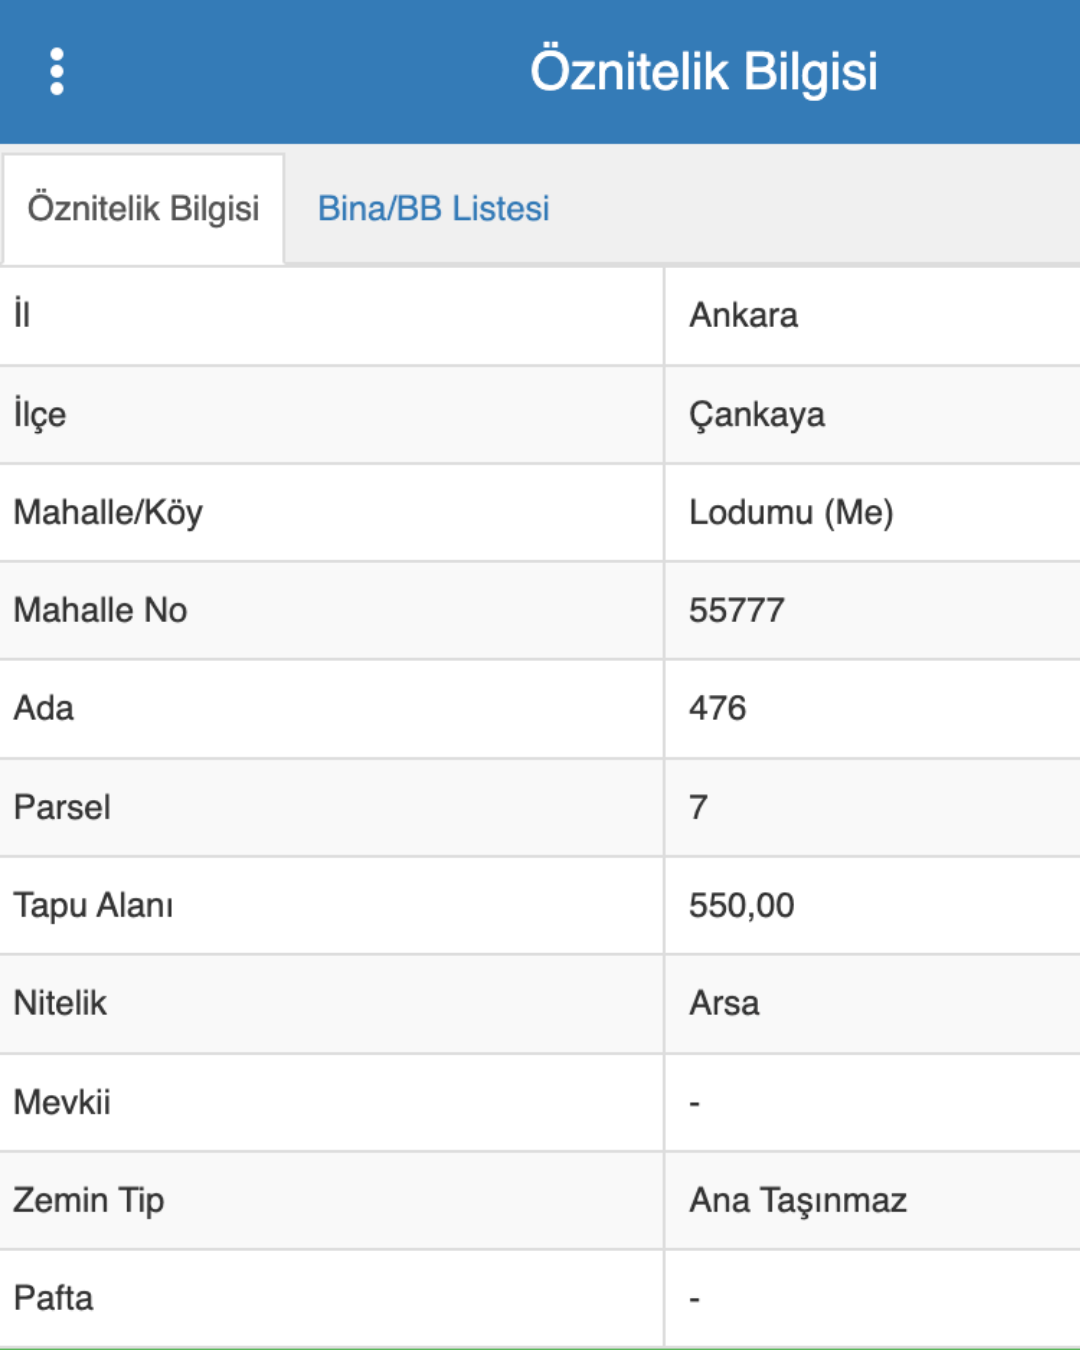Select the İlçe row label
The width and height of the screenshot is (1080, 1350).
(x=40, y=414)
